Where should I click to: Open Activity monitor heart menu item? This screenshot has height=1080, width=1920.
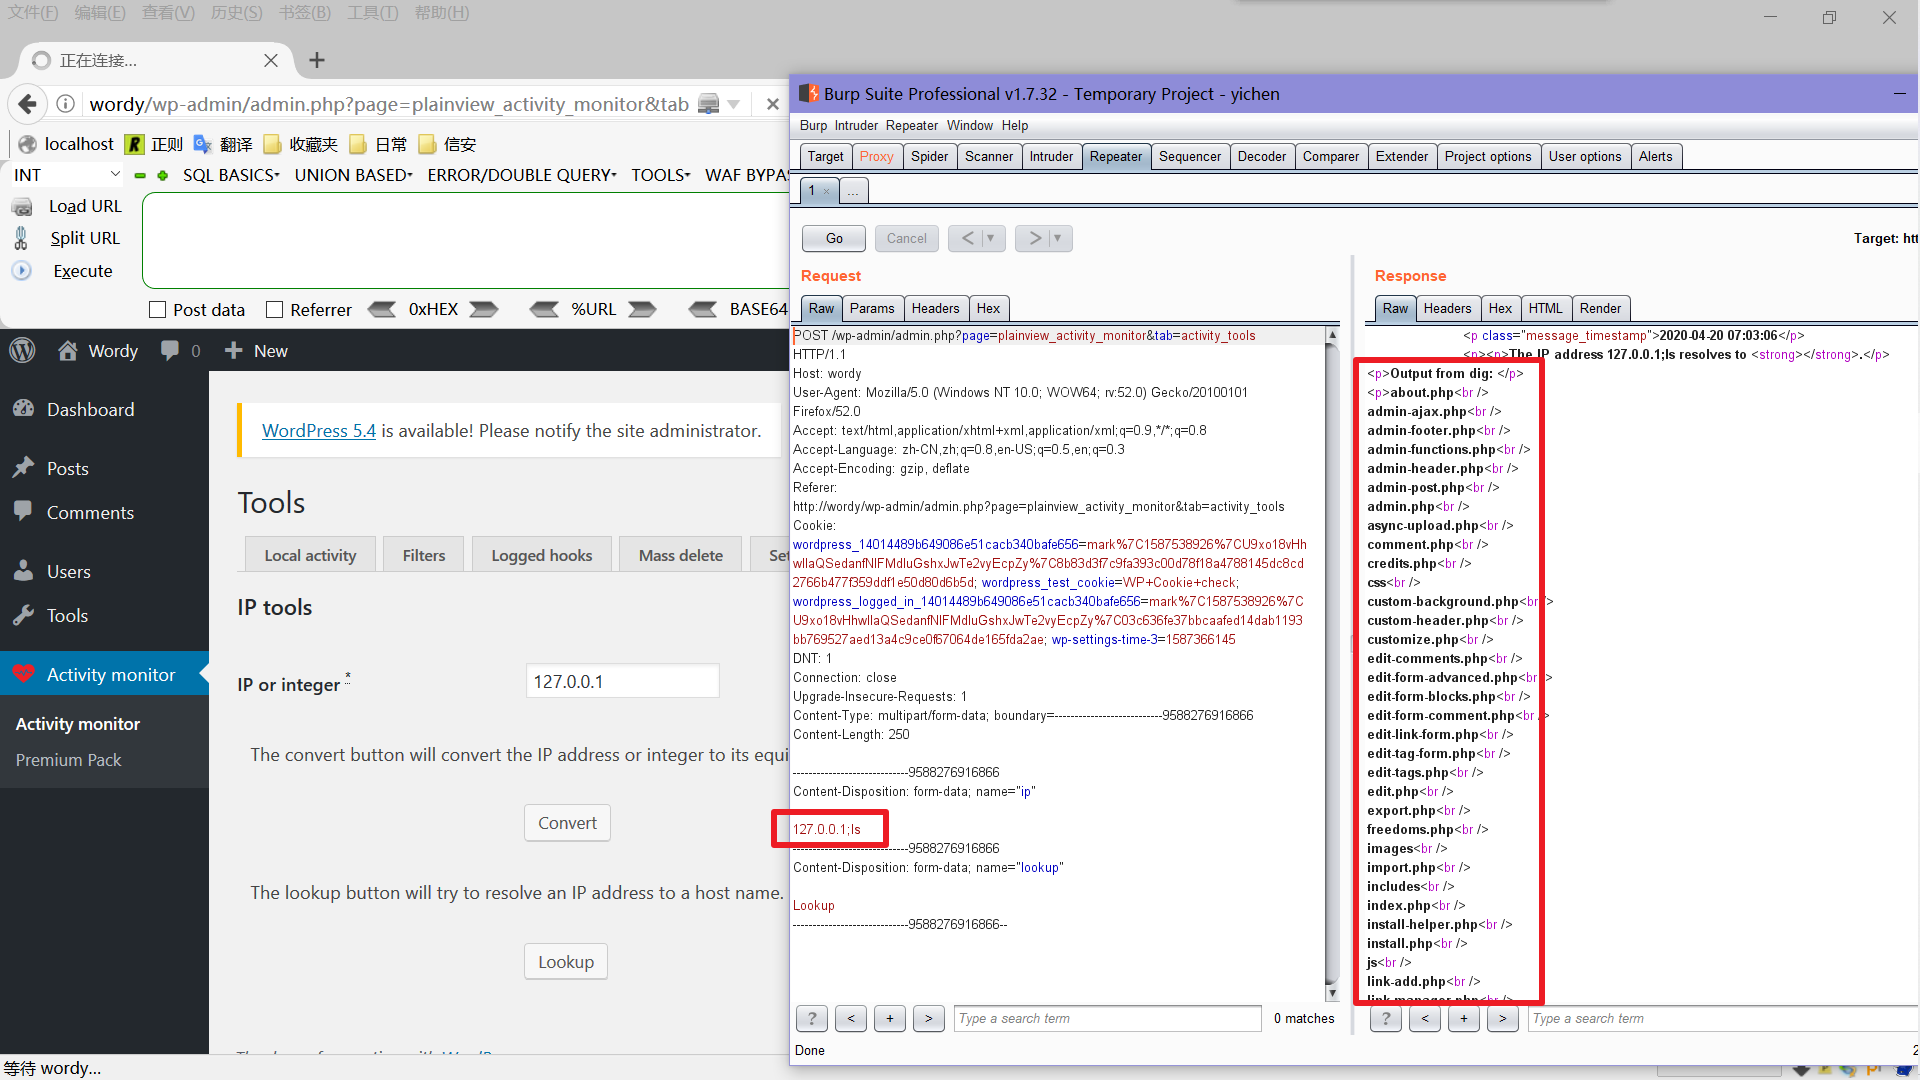pyautogui.click(x=104, y=675)
